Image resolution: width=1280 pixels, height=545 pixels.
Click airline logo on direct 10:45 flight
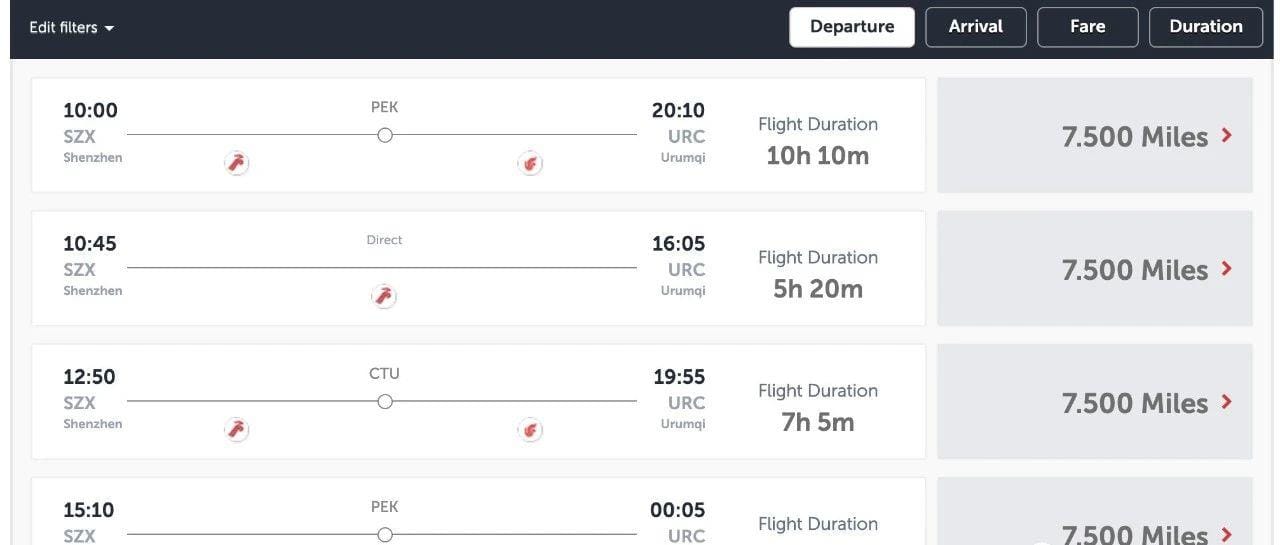pos(383,296)
